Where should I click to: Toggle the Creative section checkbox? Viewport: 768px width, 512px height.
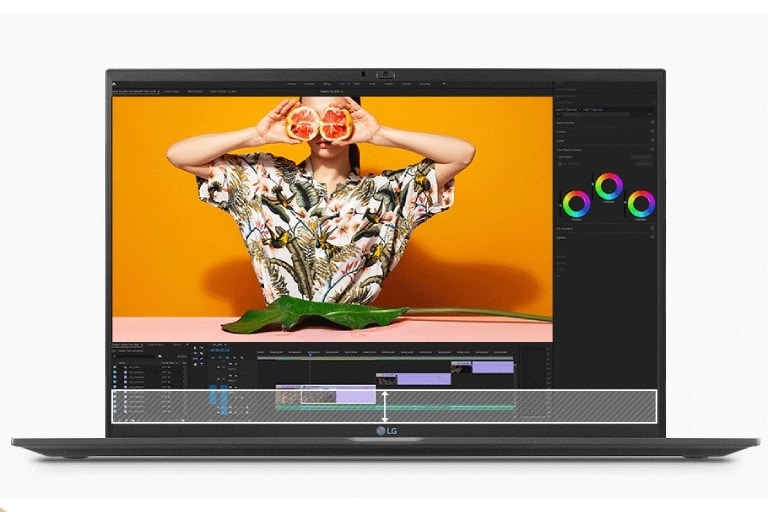point(653,131)
